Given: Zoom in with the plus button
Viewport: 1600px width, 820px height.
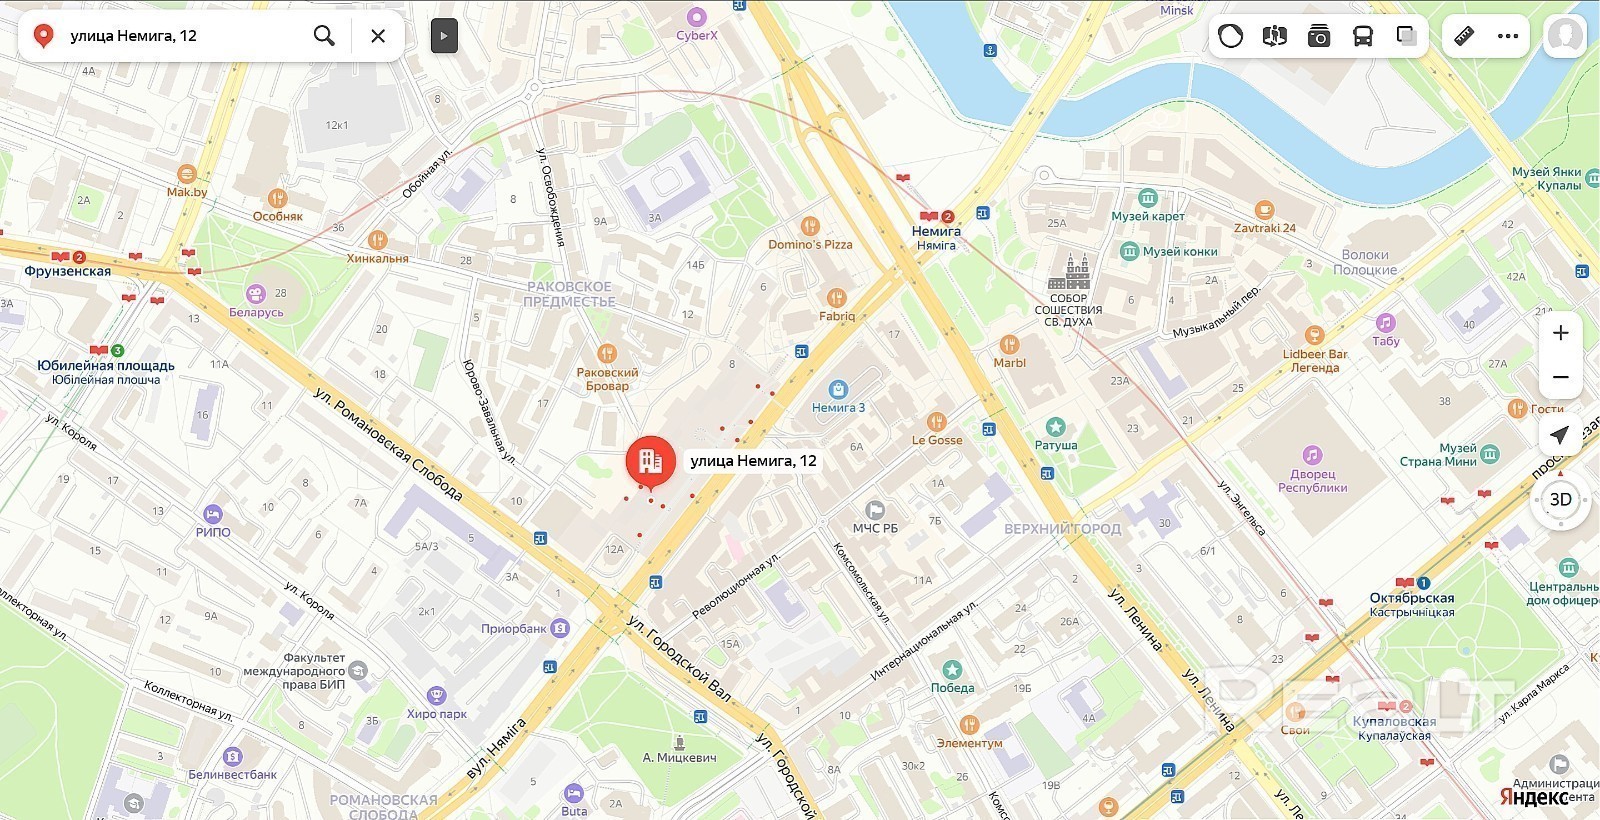Looking at the screenshot, I should coord(1561,333).
